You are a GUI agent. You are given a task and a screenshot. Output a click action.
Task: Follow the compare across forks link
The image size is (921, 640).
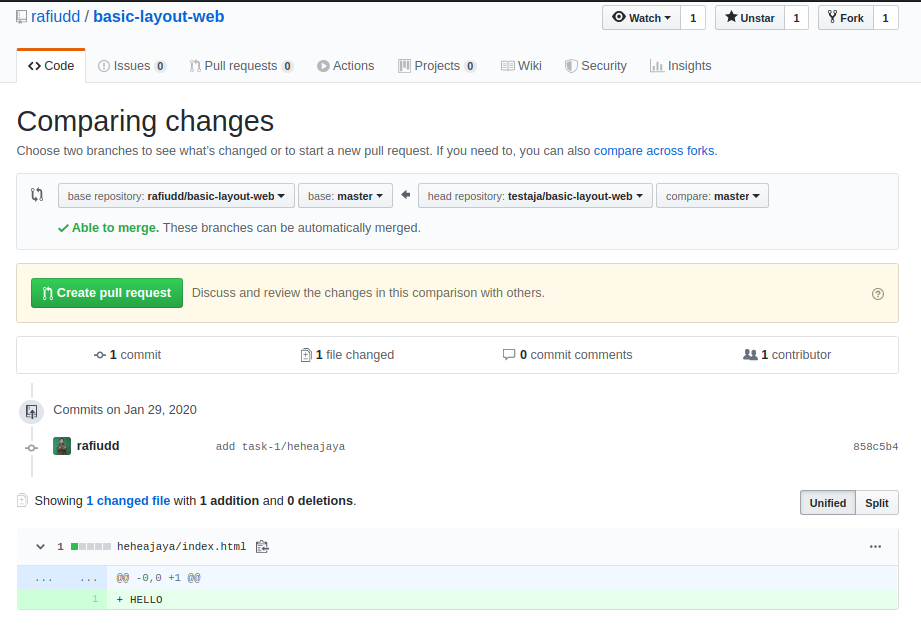(654, 151)
